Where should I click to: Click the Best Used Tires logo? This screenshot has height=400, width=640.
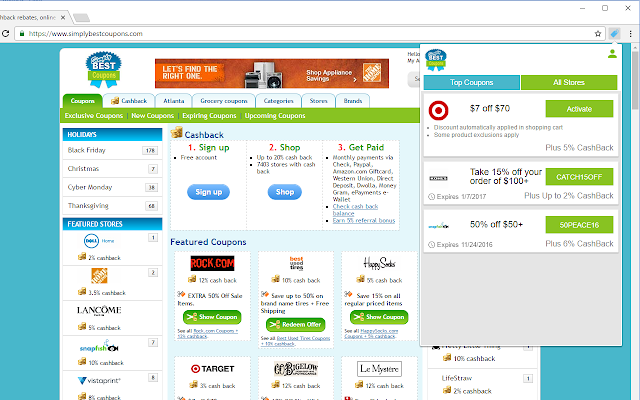point(296,263)
